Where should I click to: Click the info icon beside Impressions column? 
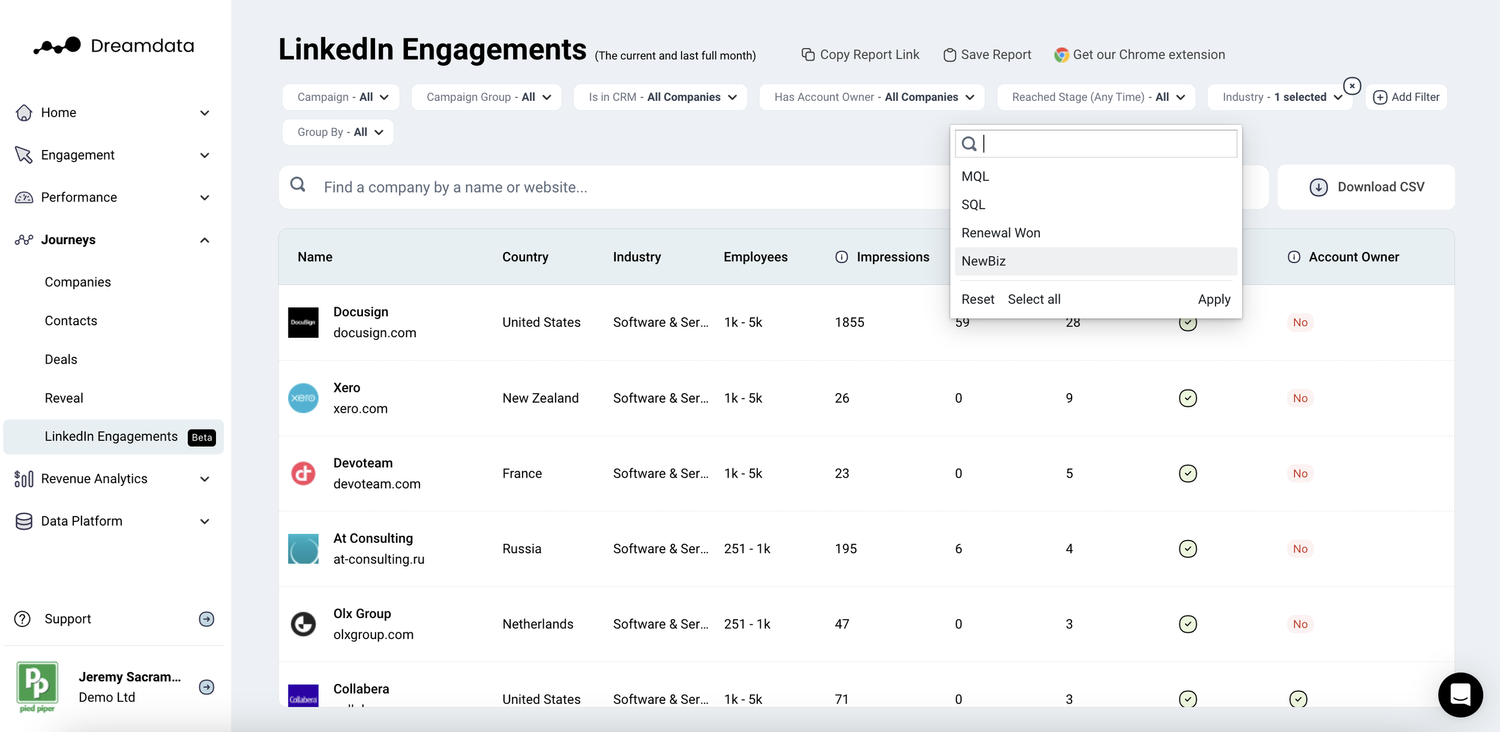tap(841, 256)
